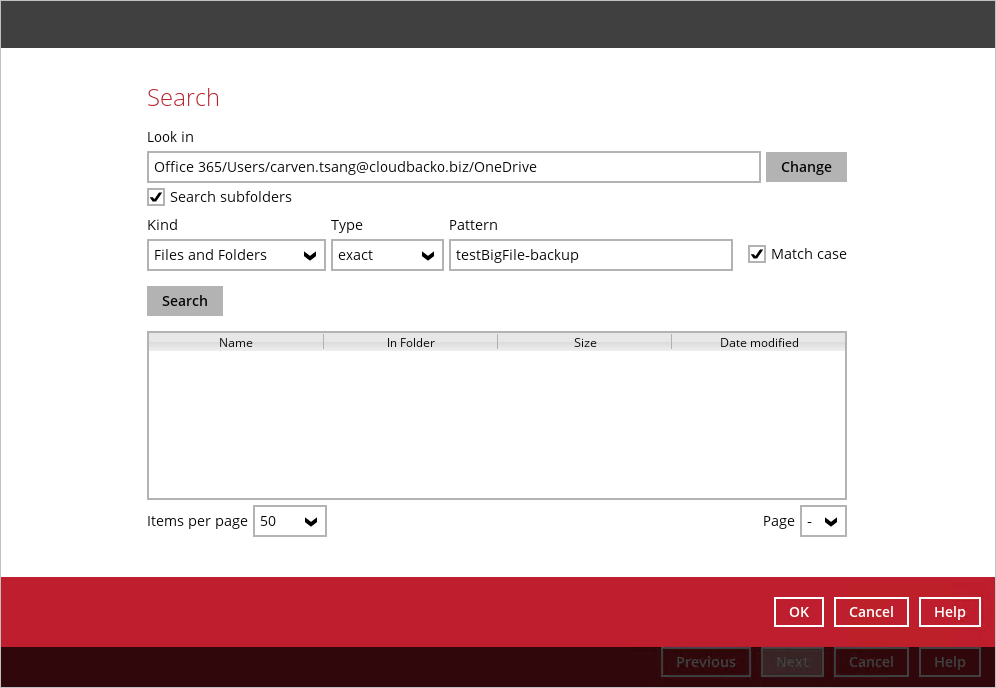Open Help from the red footer bar
Screen dimensions: 996x688
click(950, 612)
